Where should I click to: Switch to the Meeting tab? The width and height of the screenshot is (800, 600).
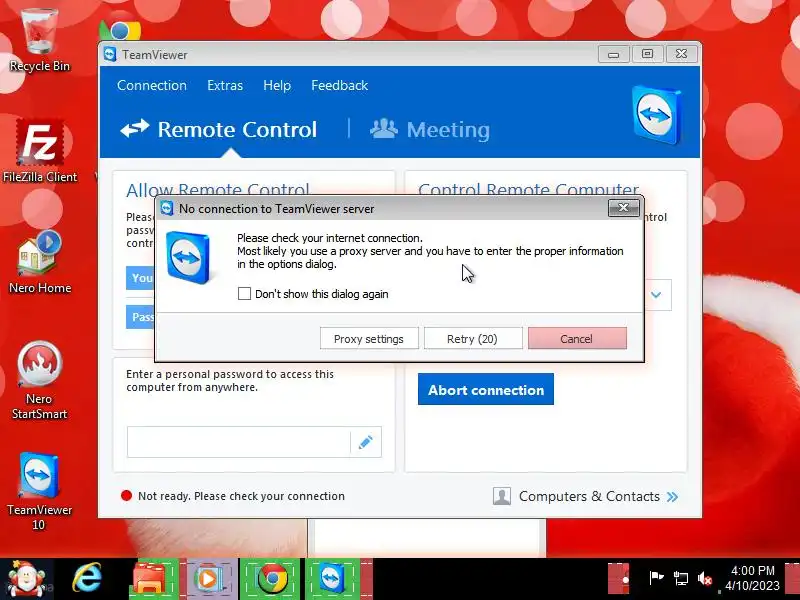point(430,129)
